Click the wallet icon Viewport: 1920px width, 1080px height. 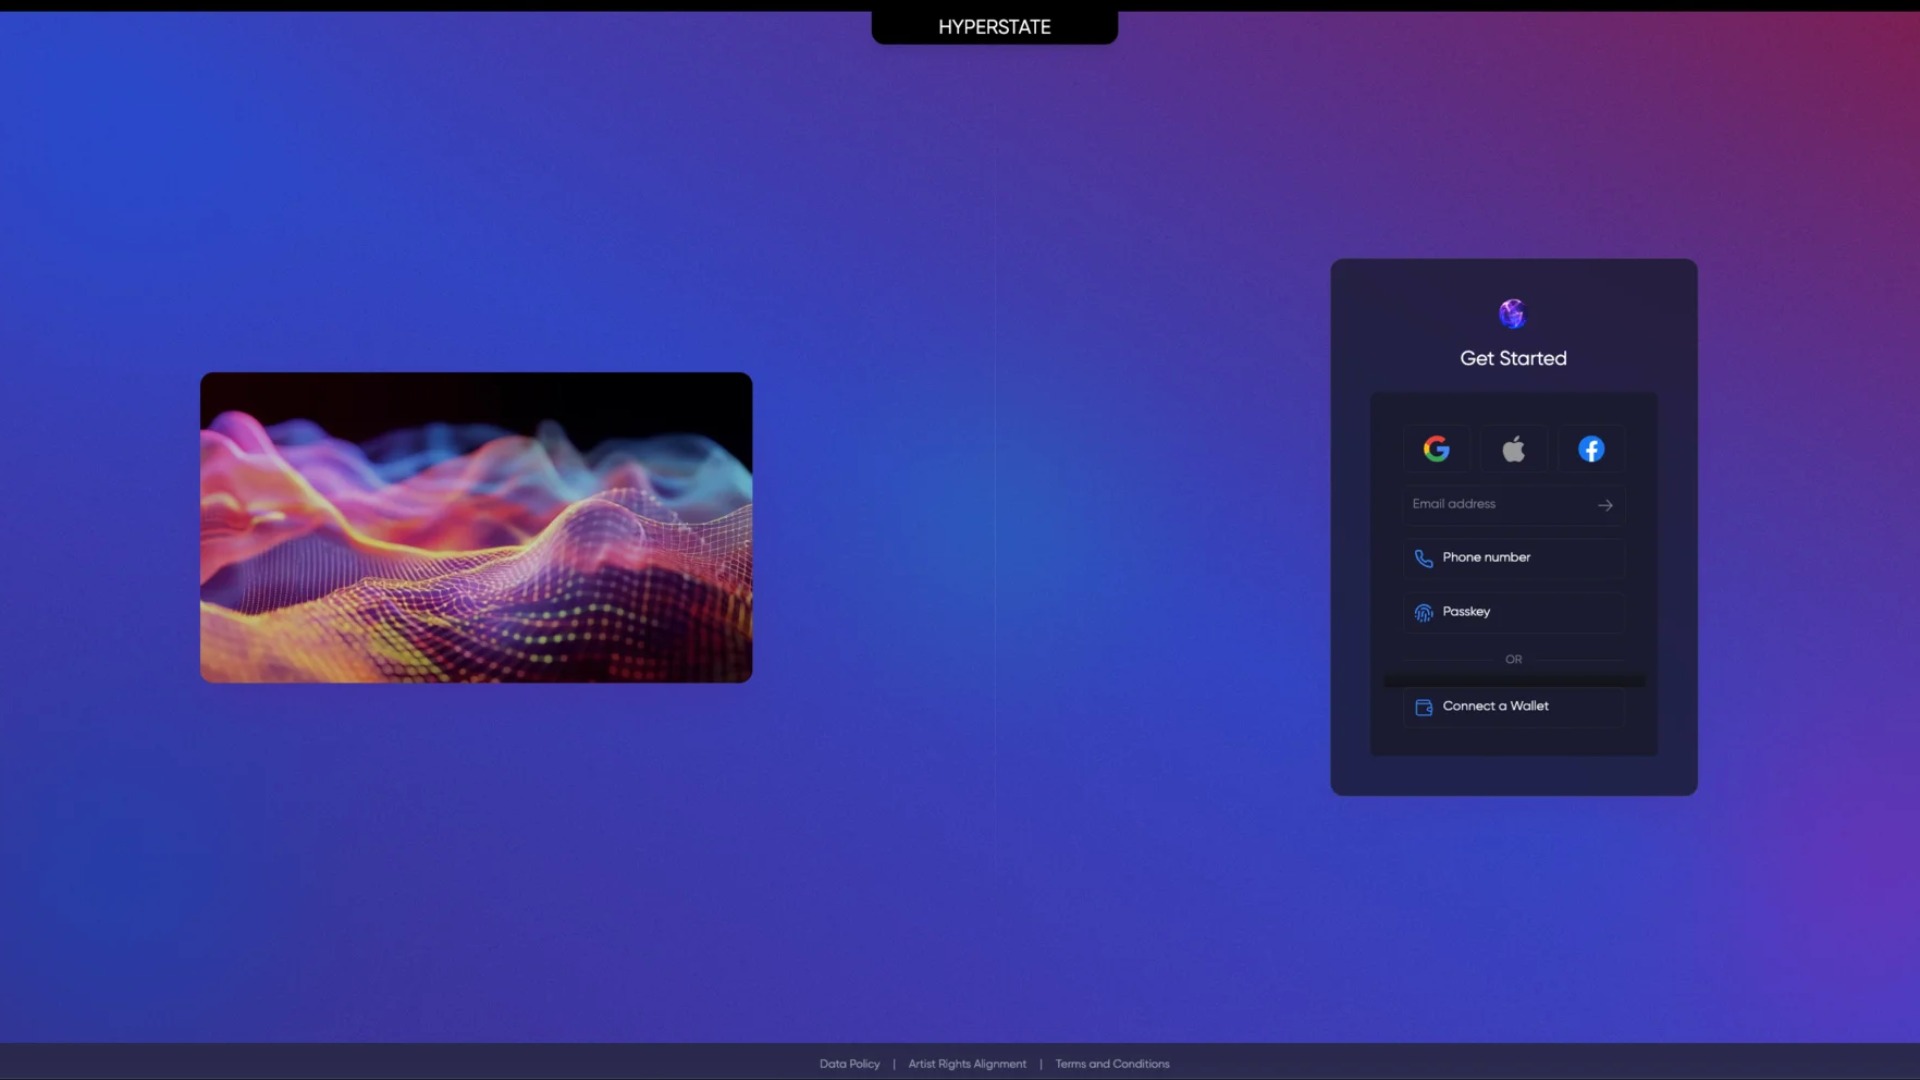[1424, 707]
